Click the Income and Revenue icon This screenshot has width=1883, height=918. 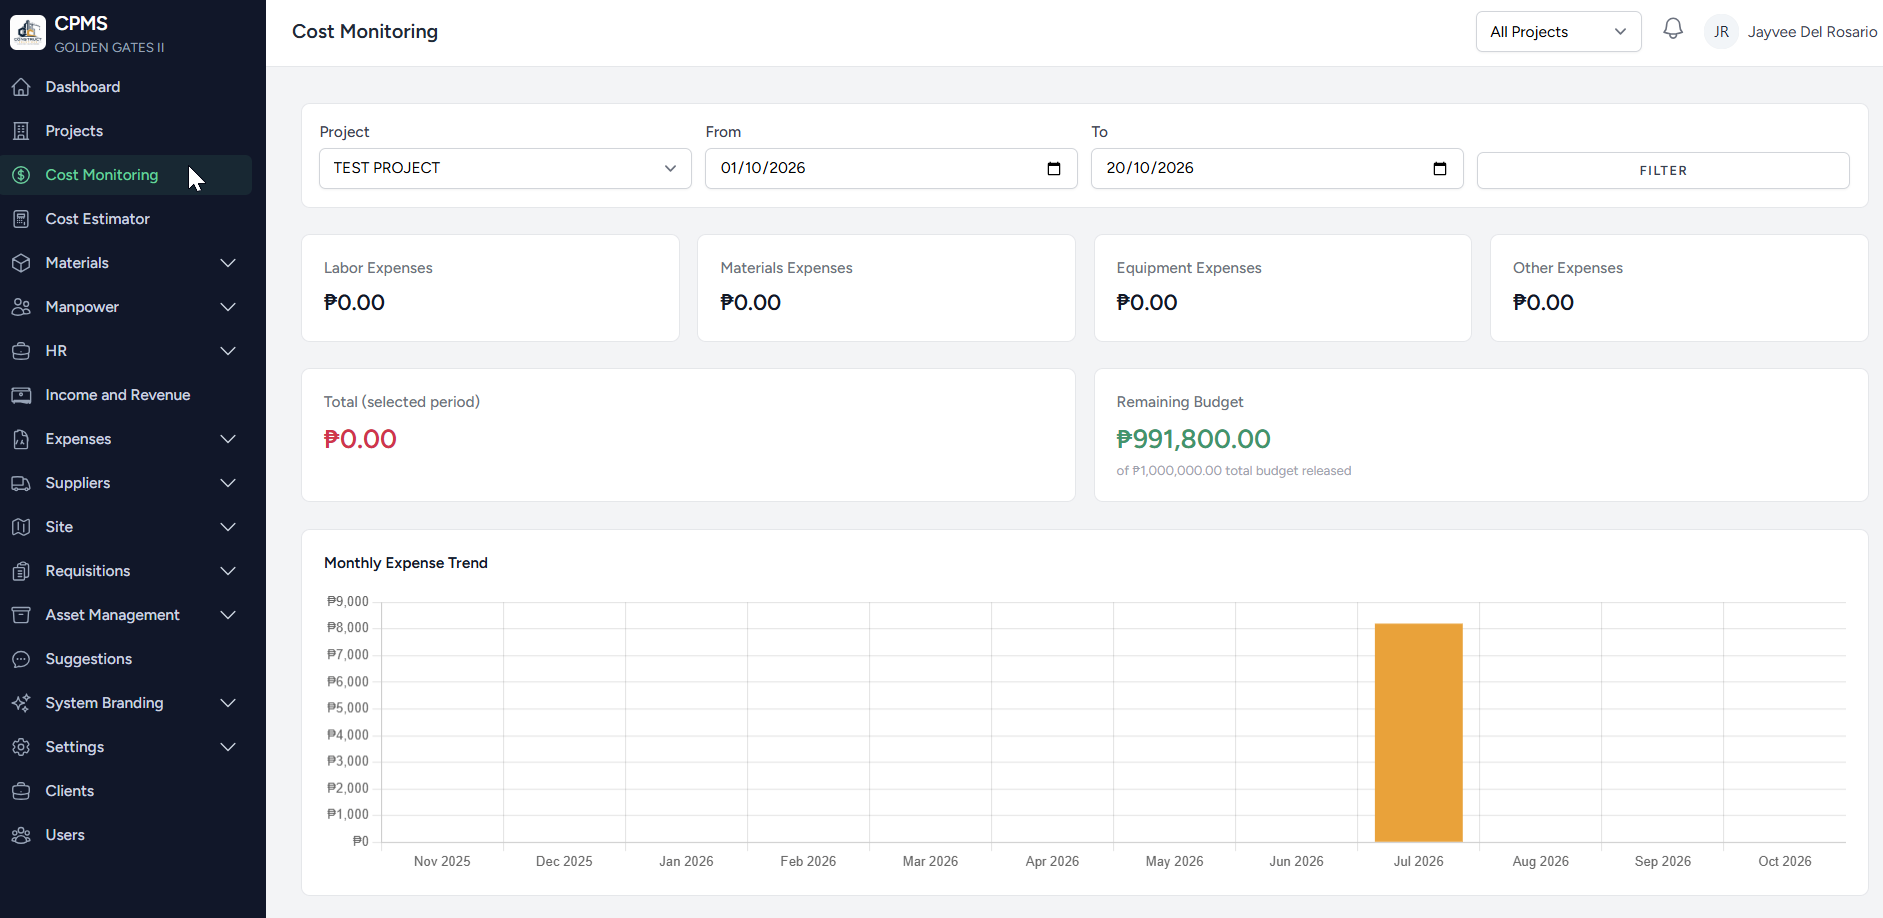click(x=21, y=395)
